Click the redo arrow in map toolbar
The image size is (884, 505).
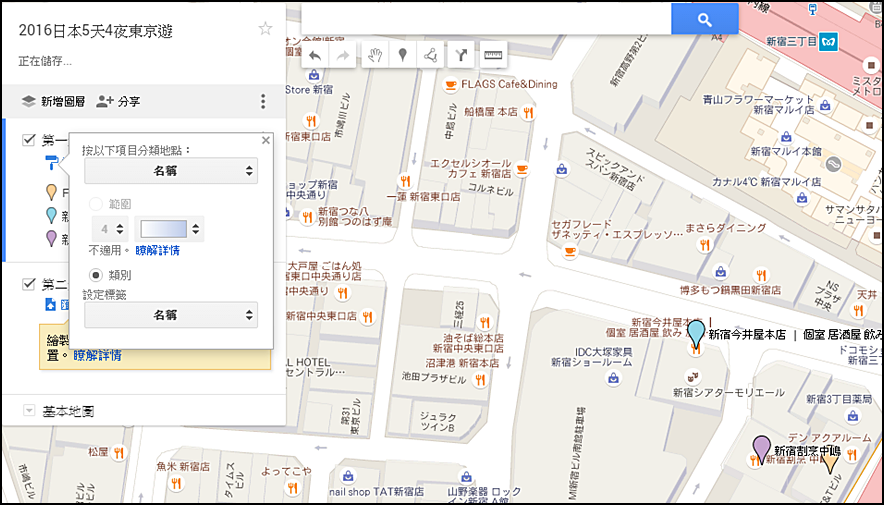click(x=343, y=55)
